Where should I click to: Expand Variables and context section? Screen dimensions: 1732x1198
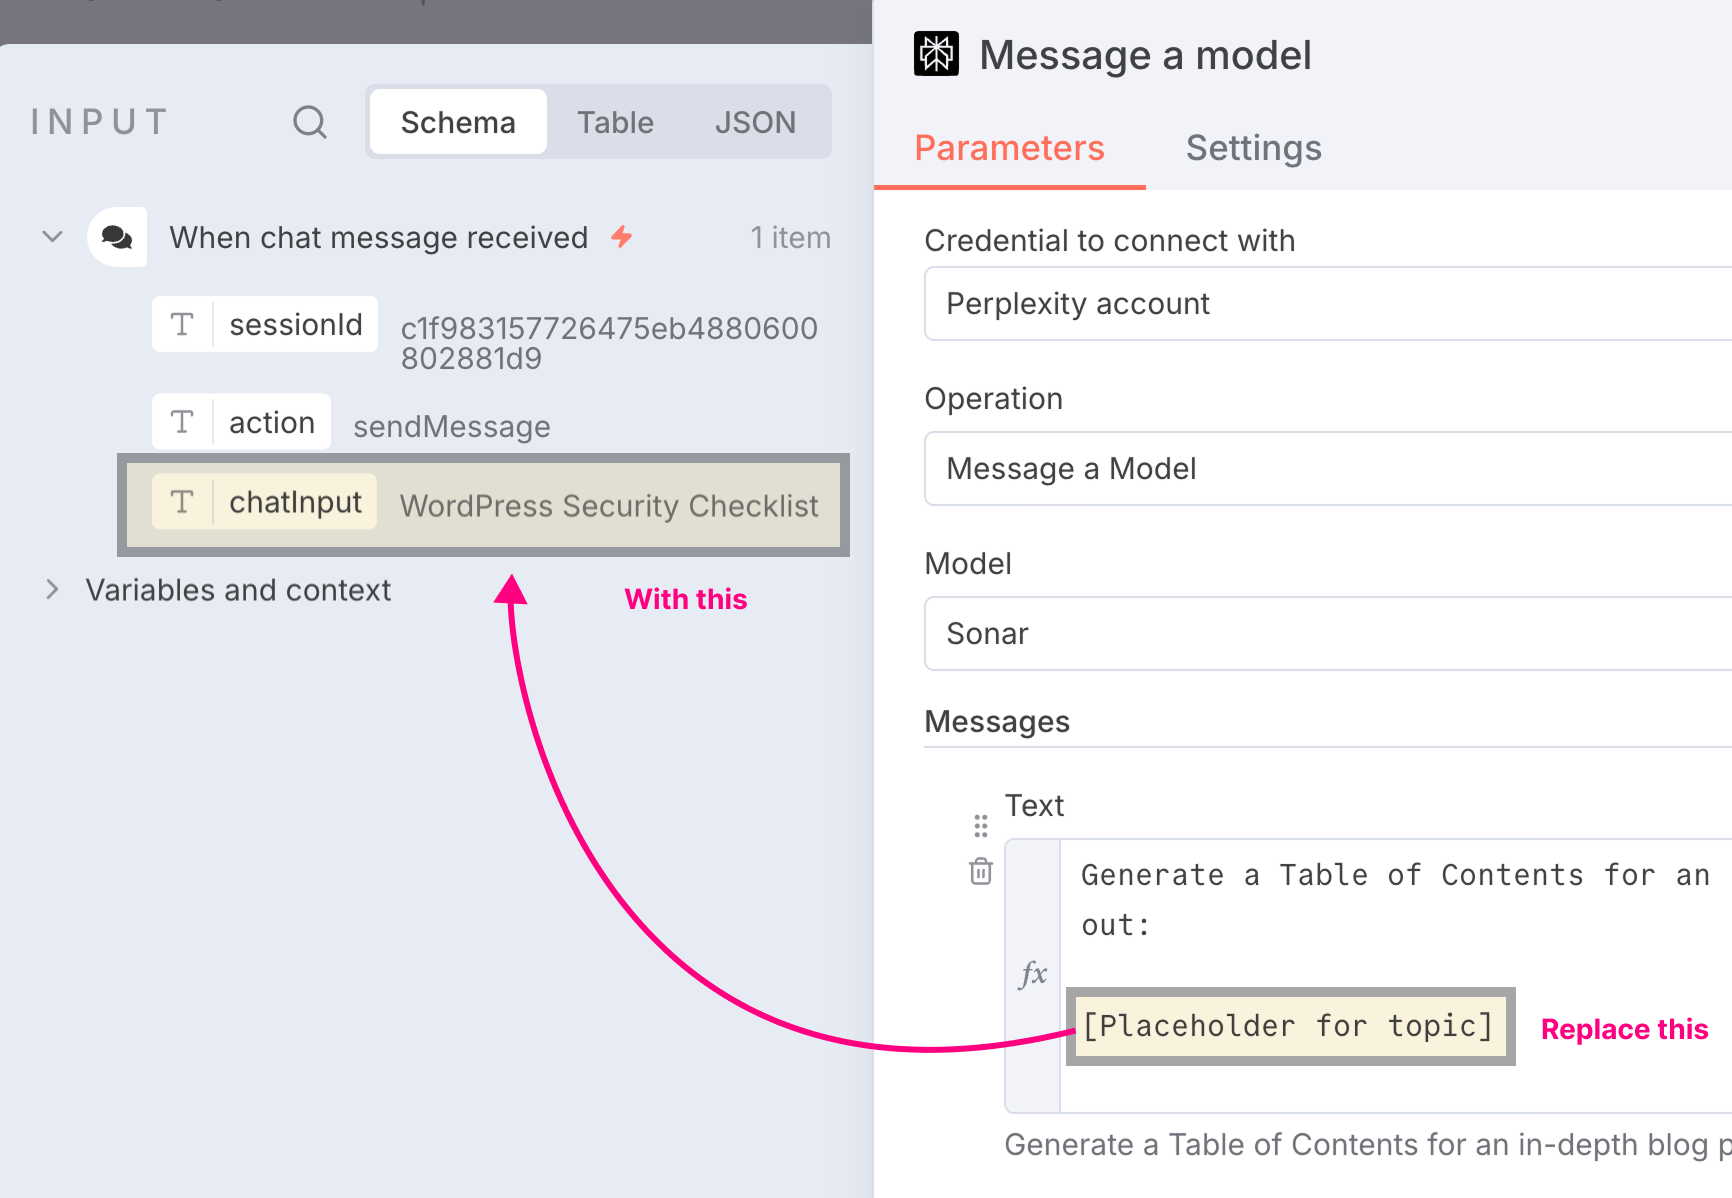click(x=52, y=590)
